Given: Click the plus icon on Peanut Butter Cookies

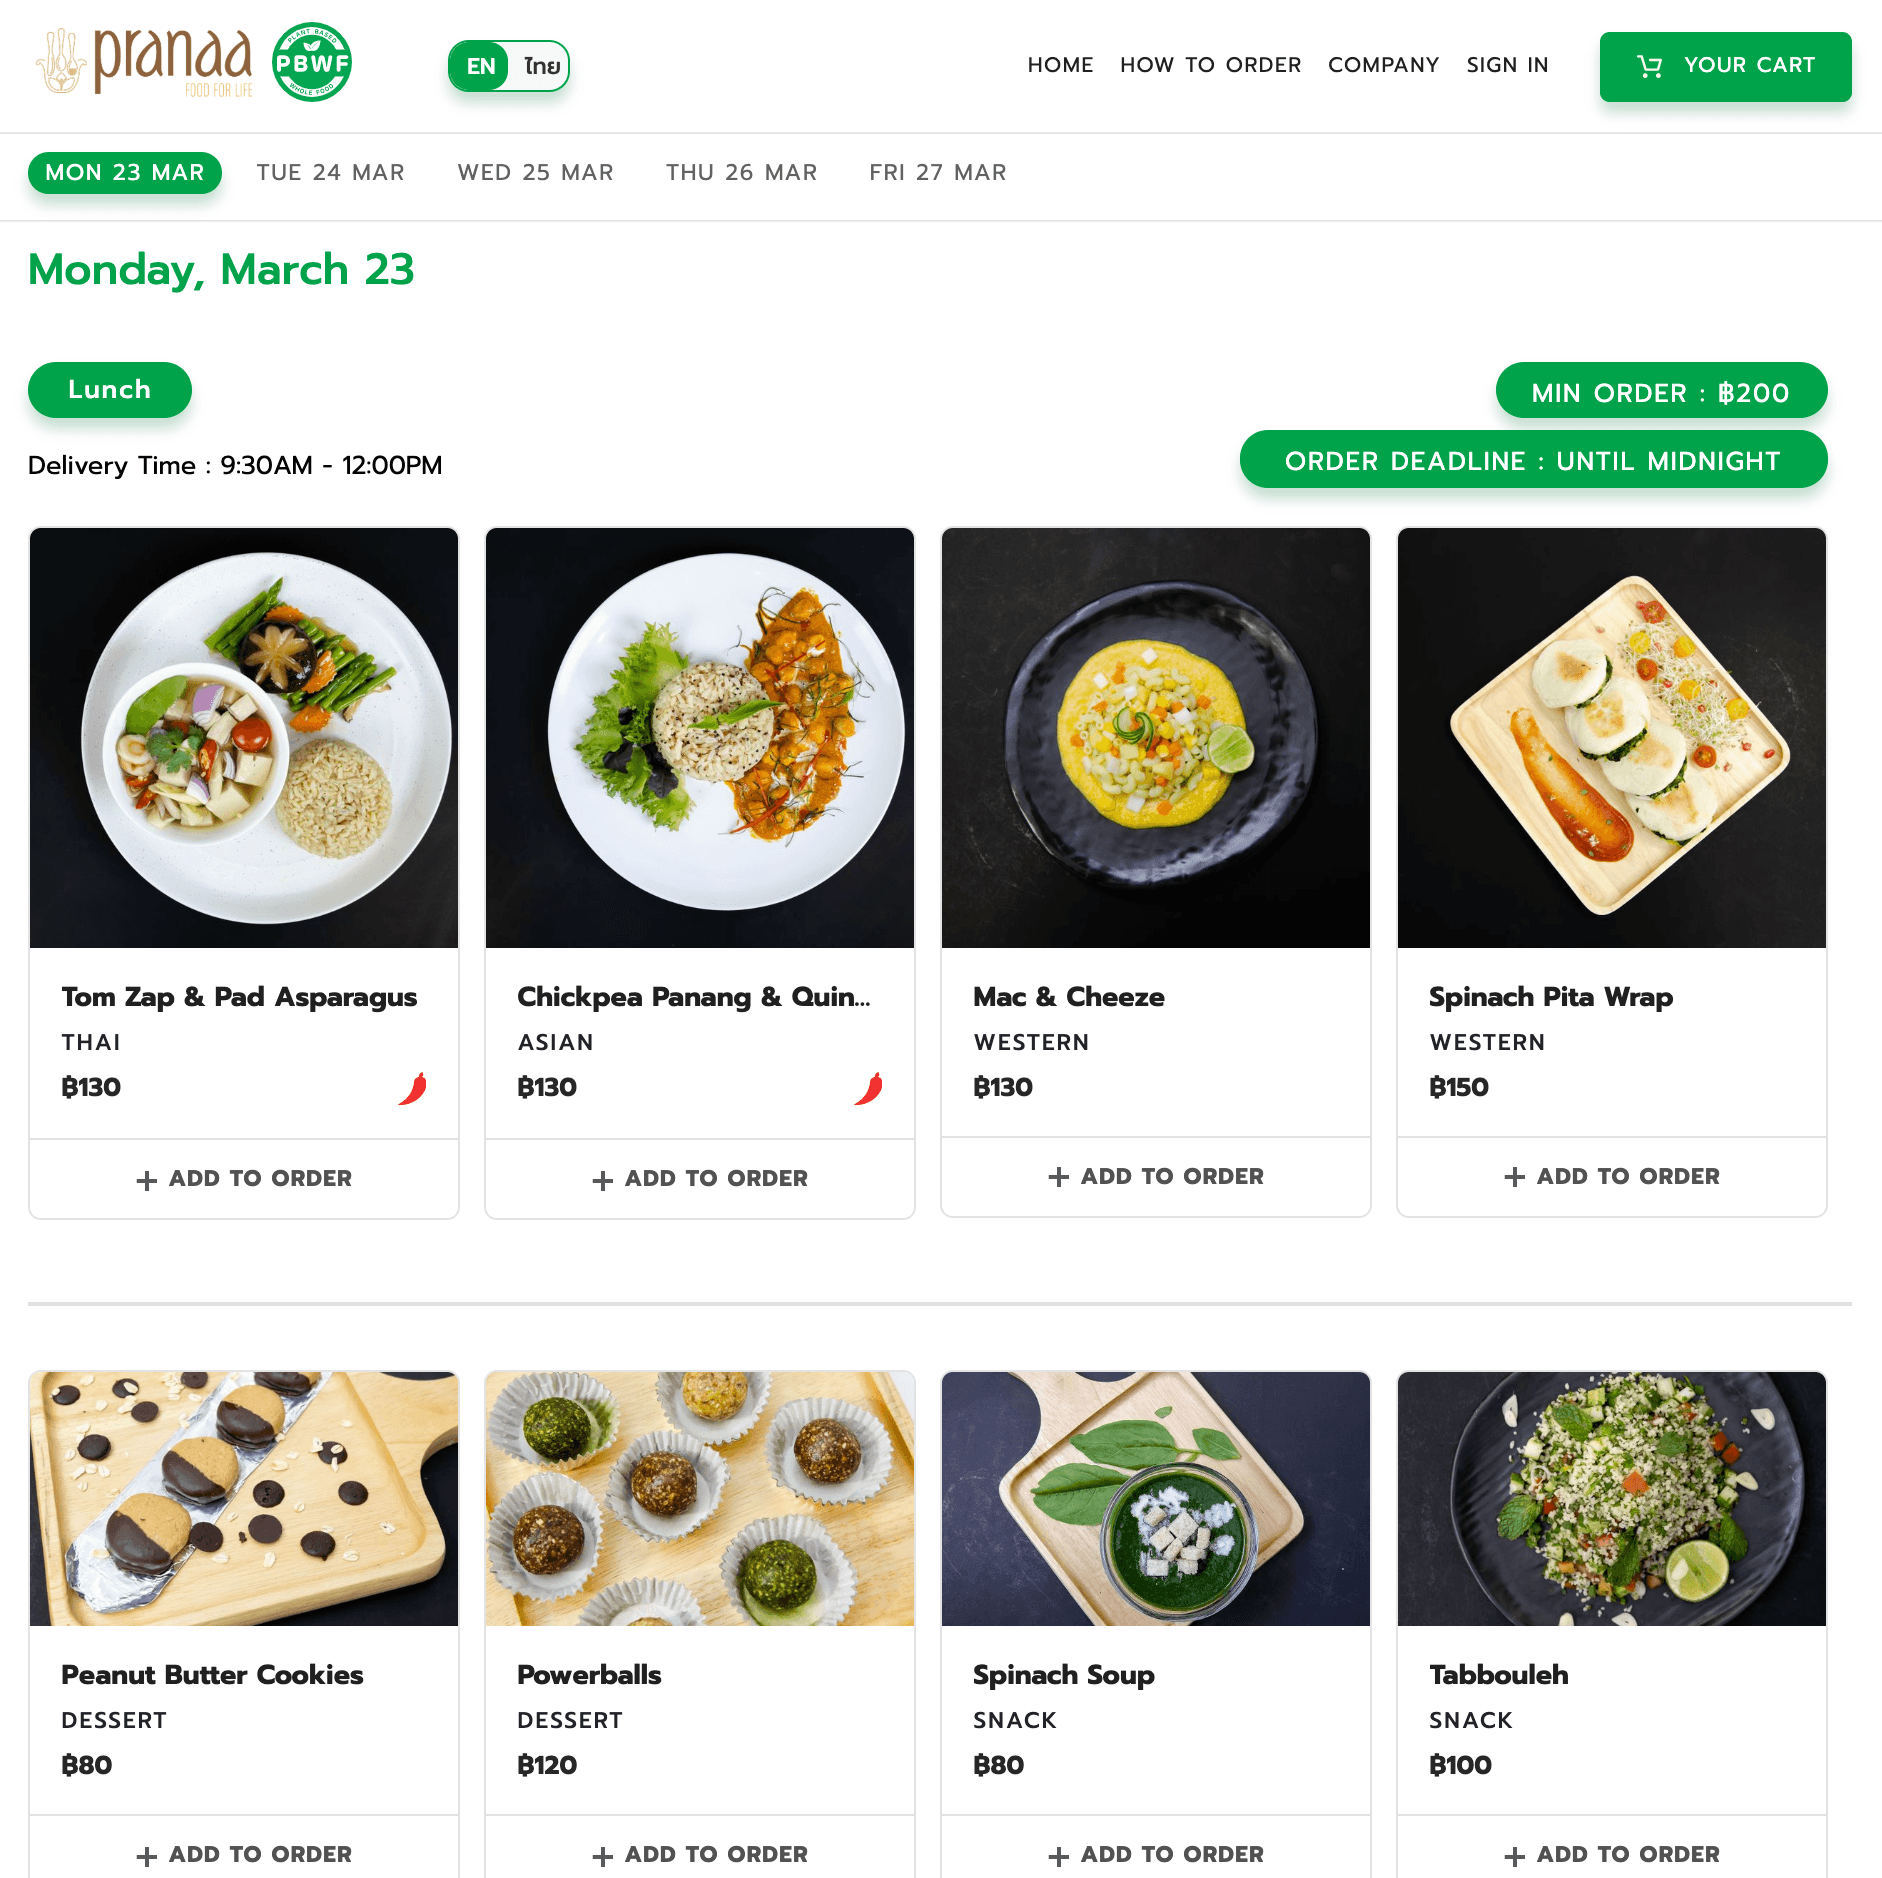Looking at the screenshot, I should (x=147, y=1855).
